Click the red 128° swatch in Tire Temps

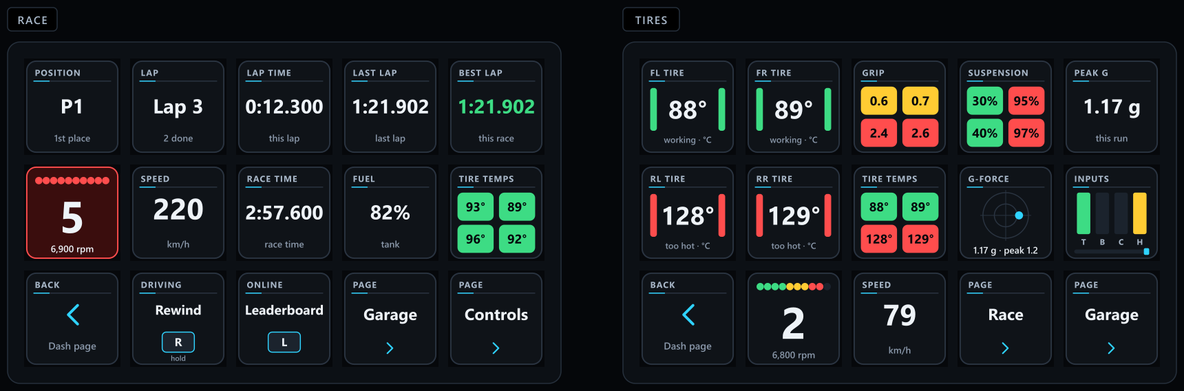[879, 239]
